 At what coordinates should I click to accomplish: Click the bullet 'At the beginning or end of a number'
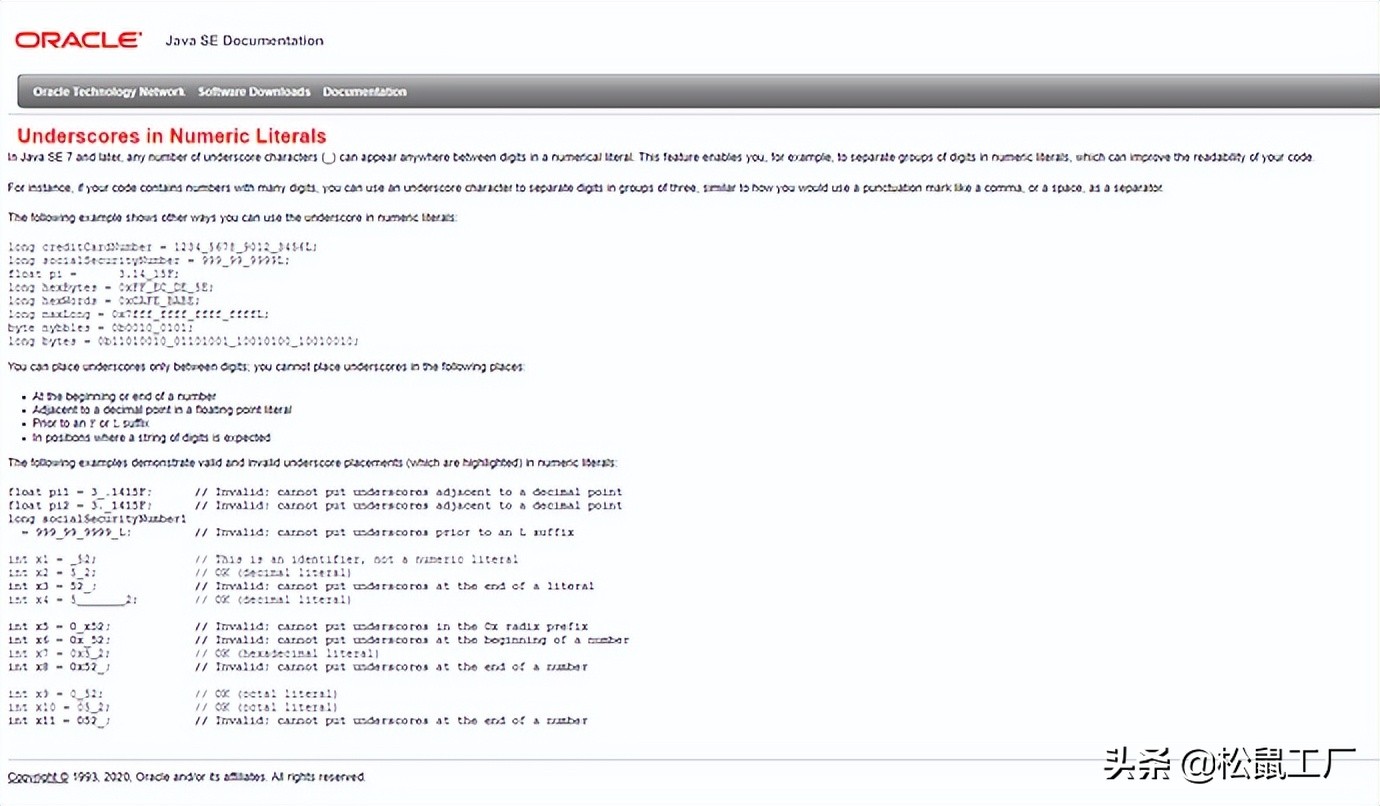pyautogui.click(x=125, y=397)
